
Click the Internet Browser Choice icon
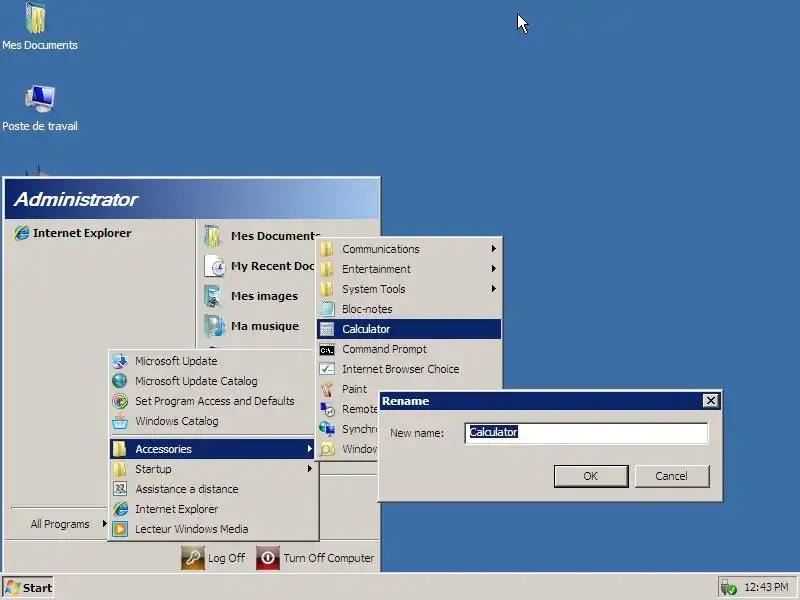[x=327, y=369]
